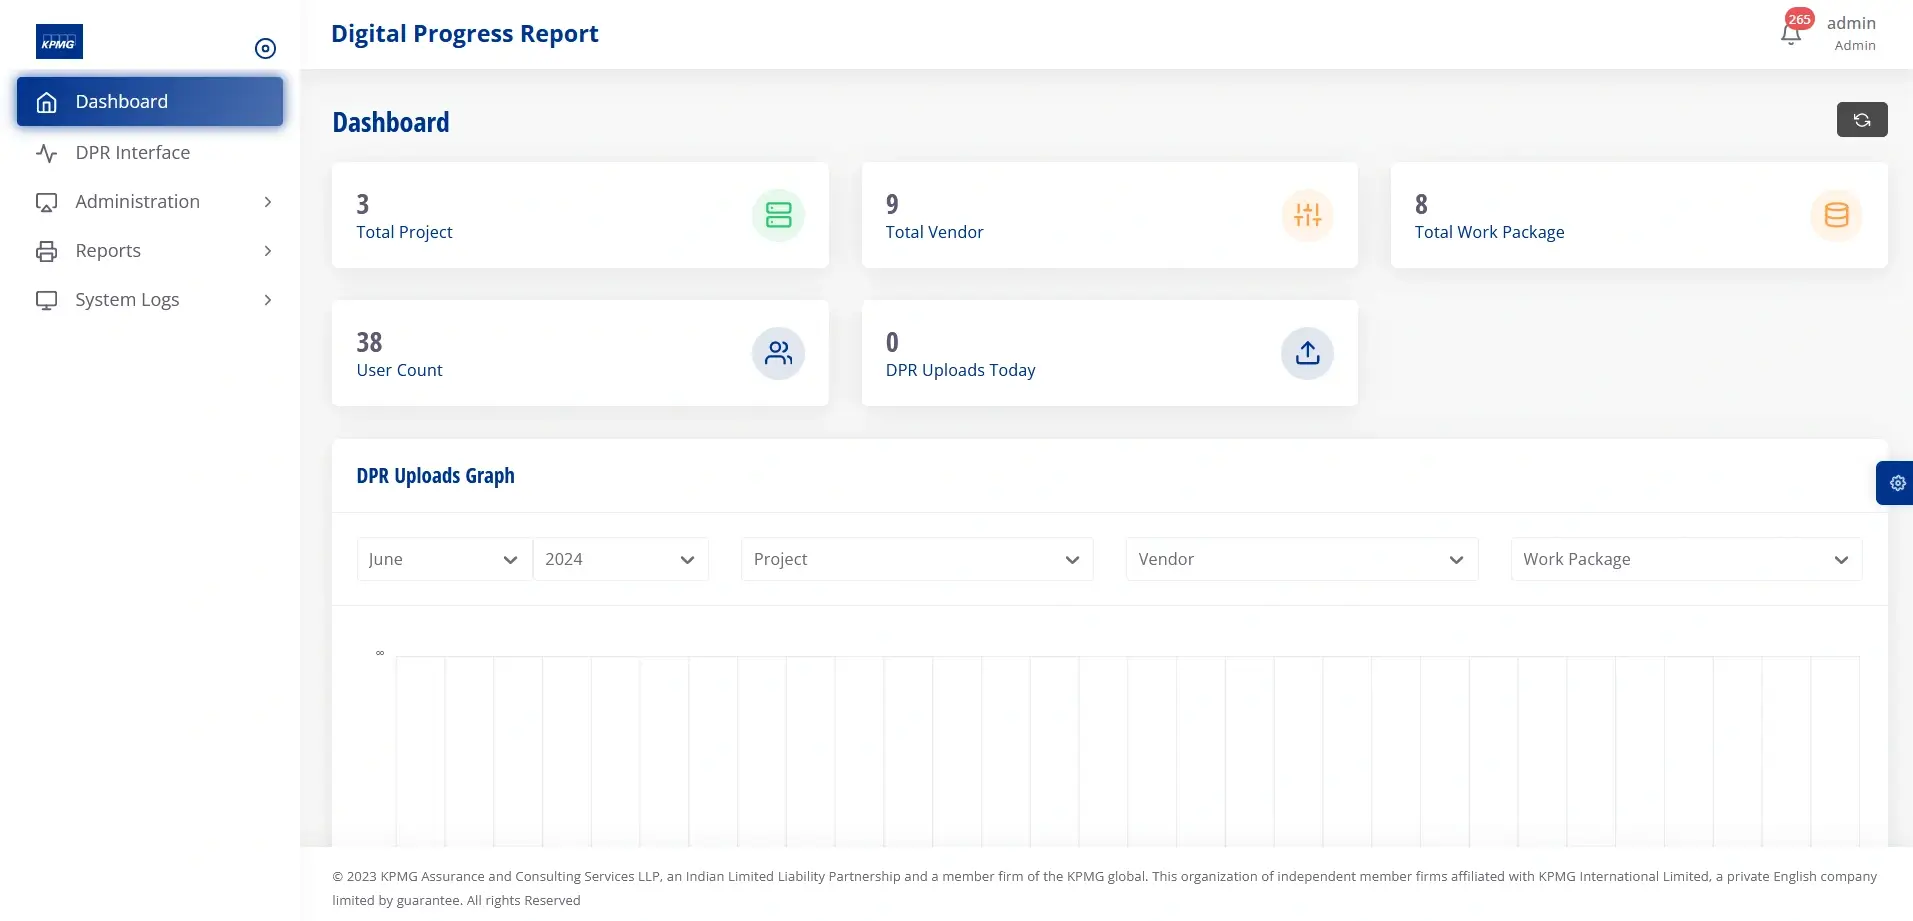1913x921 pixels.
Task: Select Dashboard in the sidebar
Action: coord(120,101)
